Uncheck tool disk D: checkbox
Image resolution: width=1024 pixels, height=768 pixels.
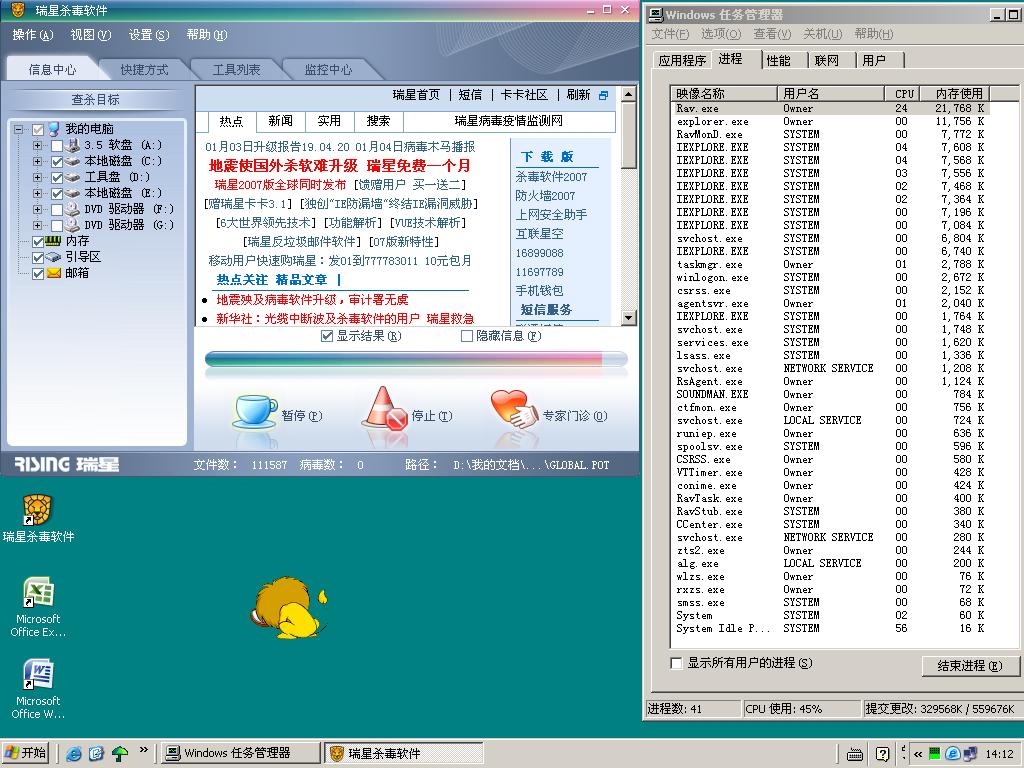(x=57, y=177)
